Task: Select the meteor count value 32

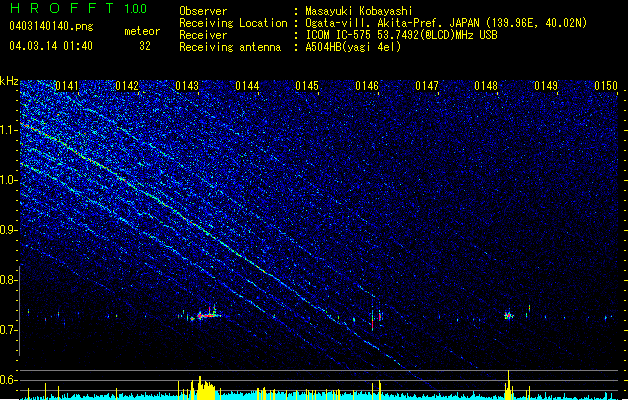Action: (145, 46)
